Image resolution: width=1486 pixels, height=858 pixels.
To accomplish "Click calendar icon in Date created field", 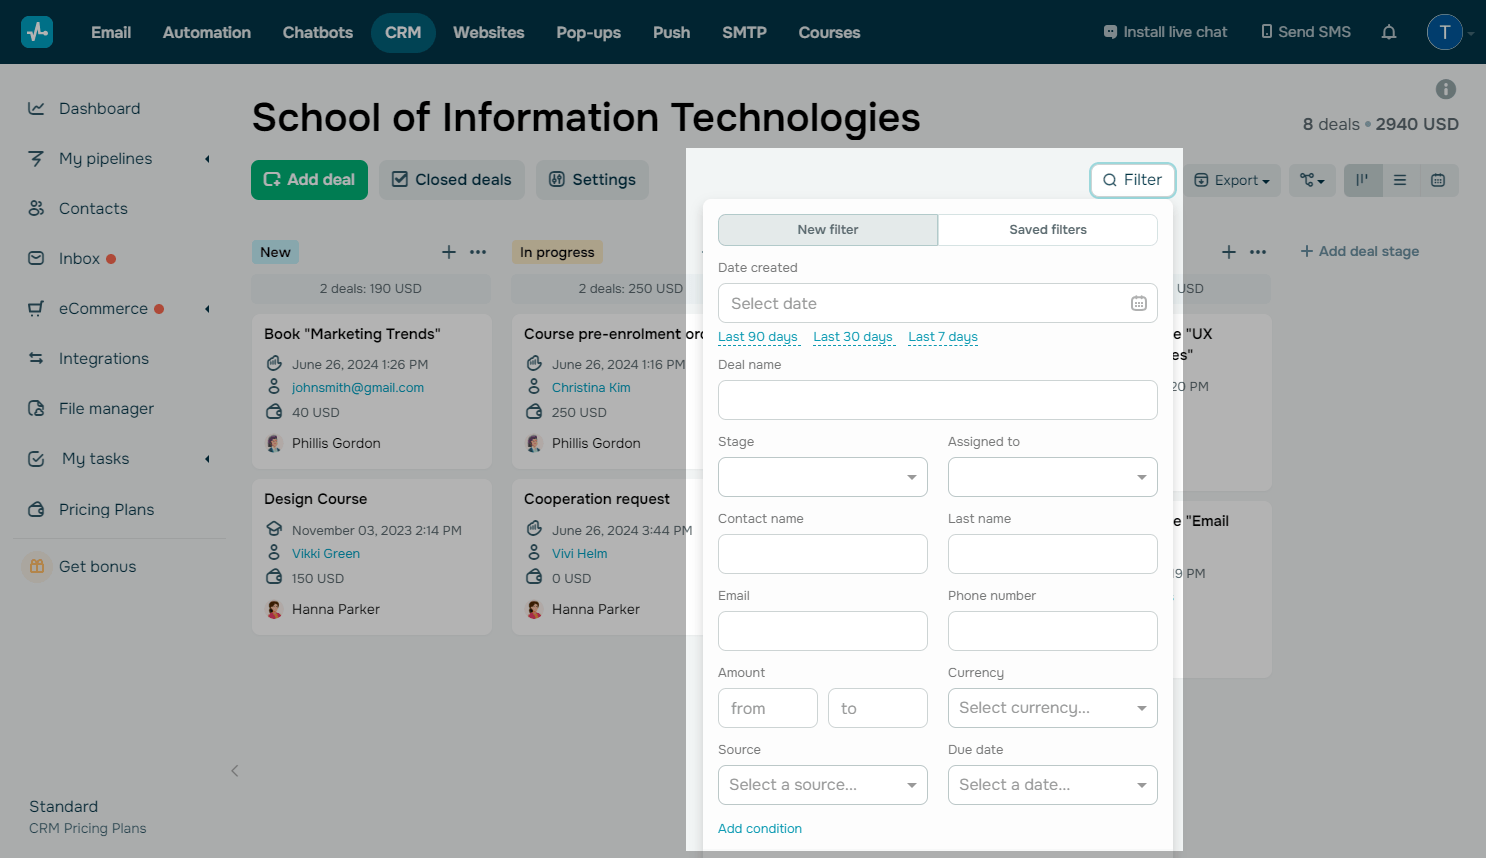I will coord(1138,303).
